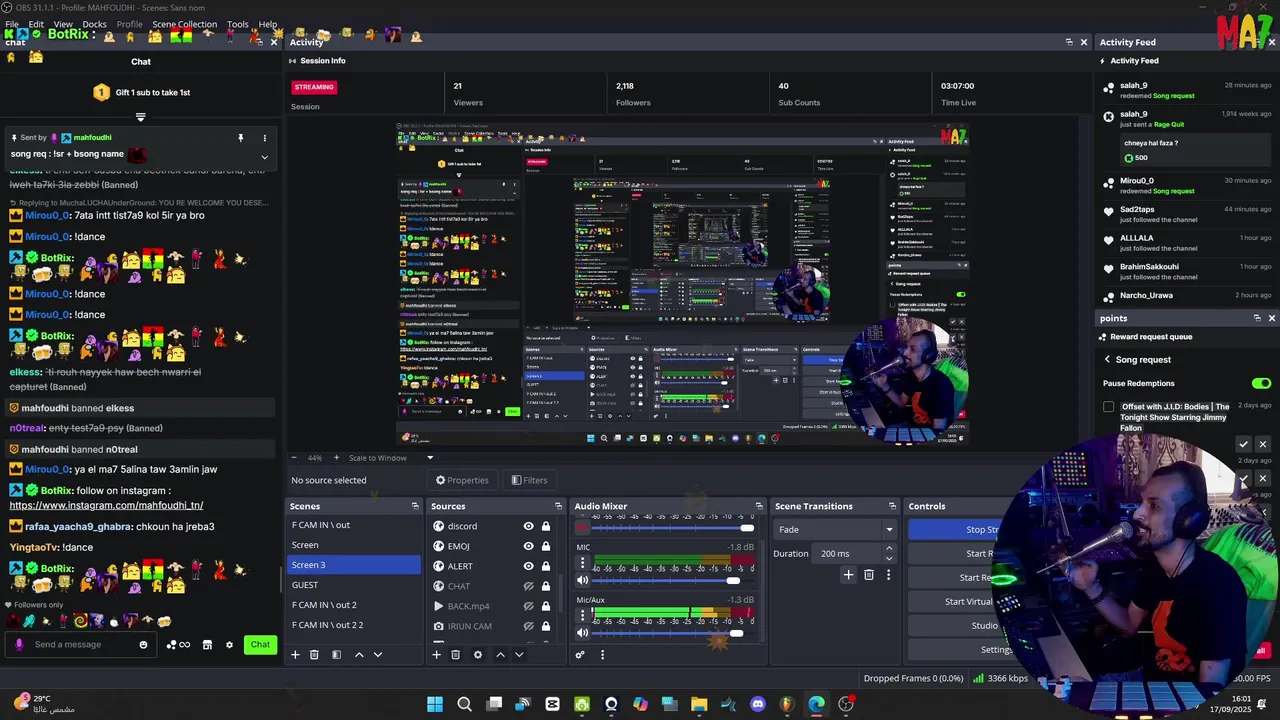Viewport: 1280px width, 720px height.
Task: Increase transition Duration stepper up
Action: click(x=889, y=549)
